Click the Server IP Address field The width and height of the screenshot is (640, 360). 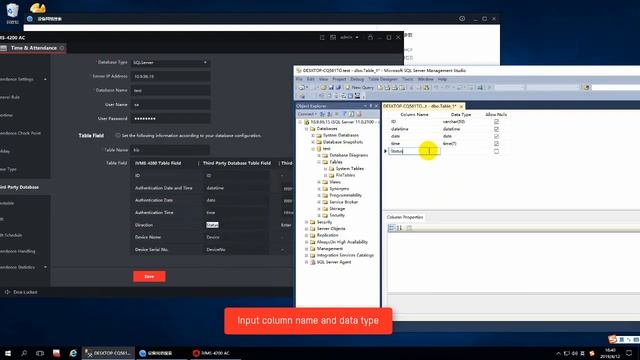171,76
